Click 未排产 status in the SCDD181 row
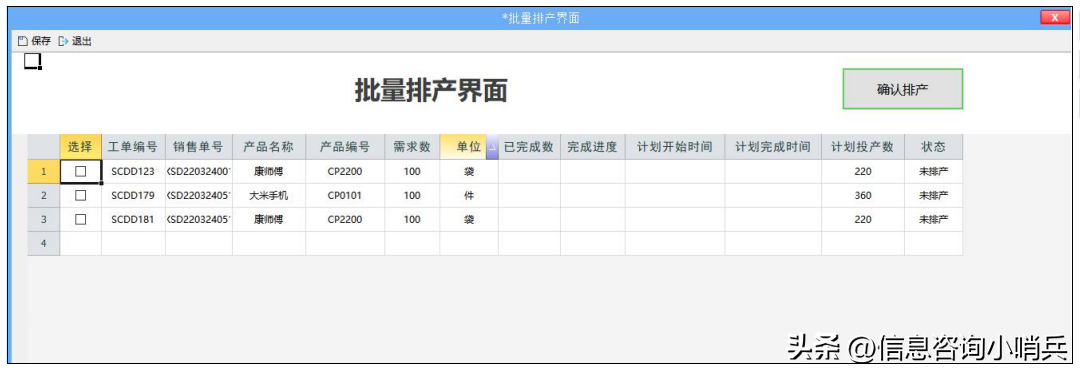Viewport: 1080px width, 374px height. pyautogui.click(x=933, y=219)
